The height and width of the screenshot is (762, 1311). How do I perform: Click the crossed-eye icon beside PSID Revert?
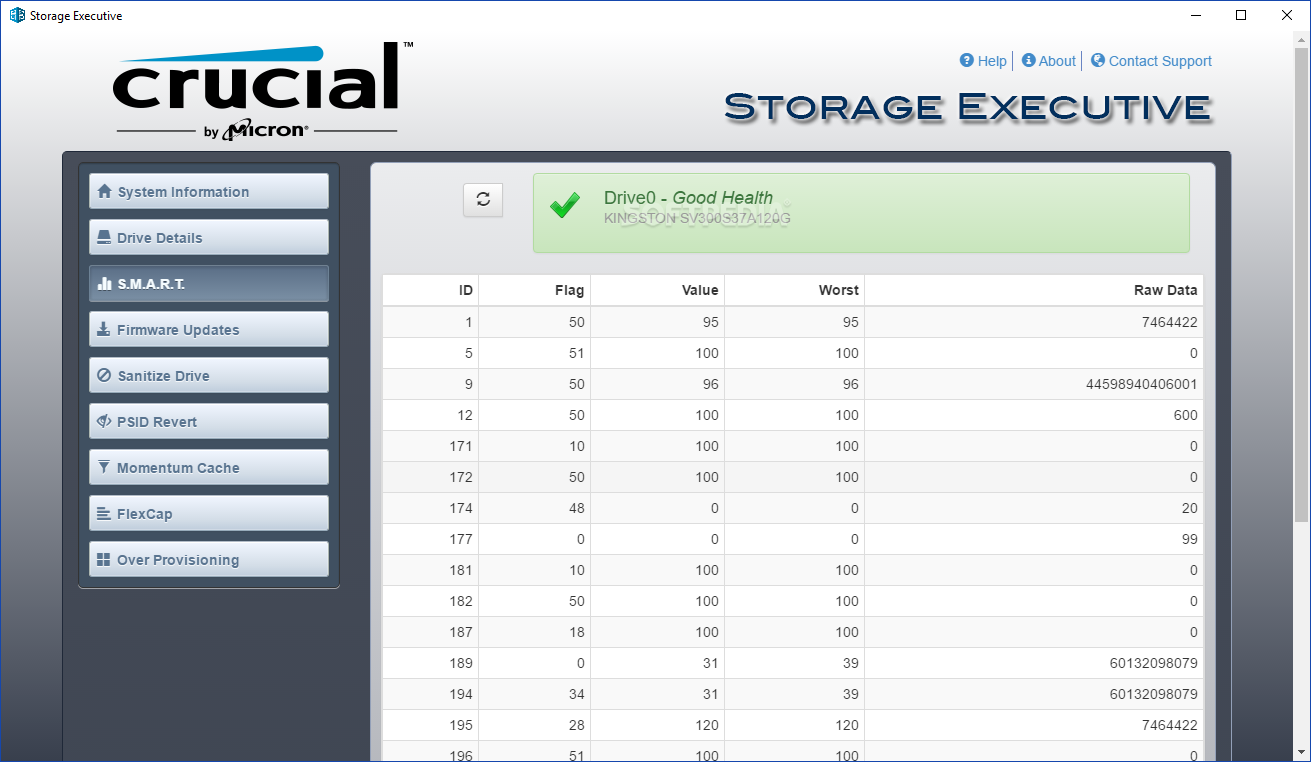coord(104,422)
